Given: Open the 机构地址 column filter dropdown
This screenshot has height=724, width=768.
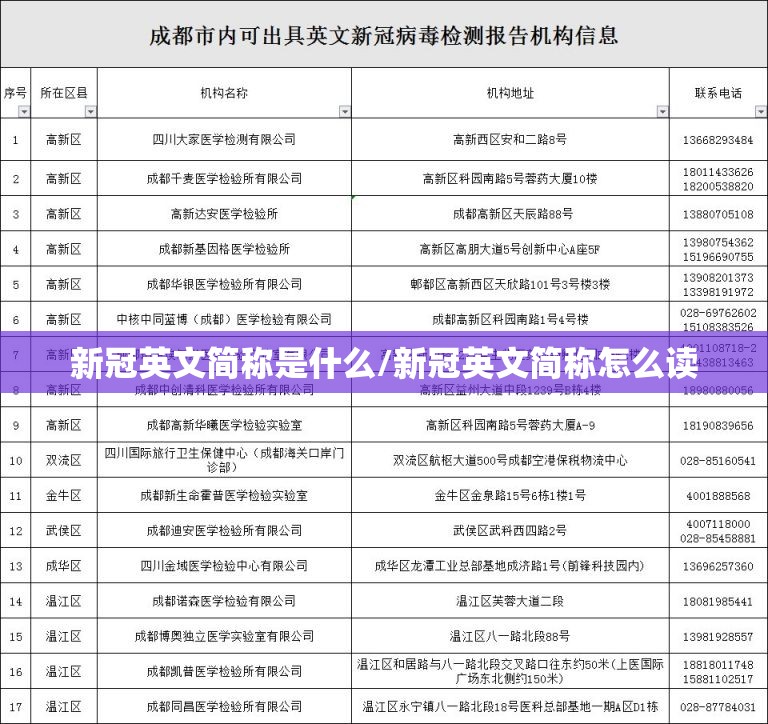Looking at the screenshot, I should (x=663, y=112).
